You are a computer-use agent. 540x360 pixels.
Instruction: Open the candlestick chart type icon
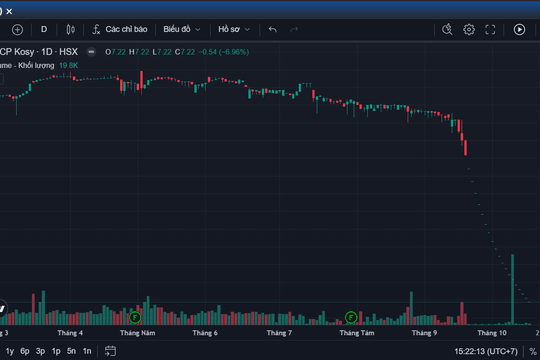coord(71,30)
